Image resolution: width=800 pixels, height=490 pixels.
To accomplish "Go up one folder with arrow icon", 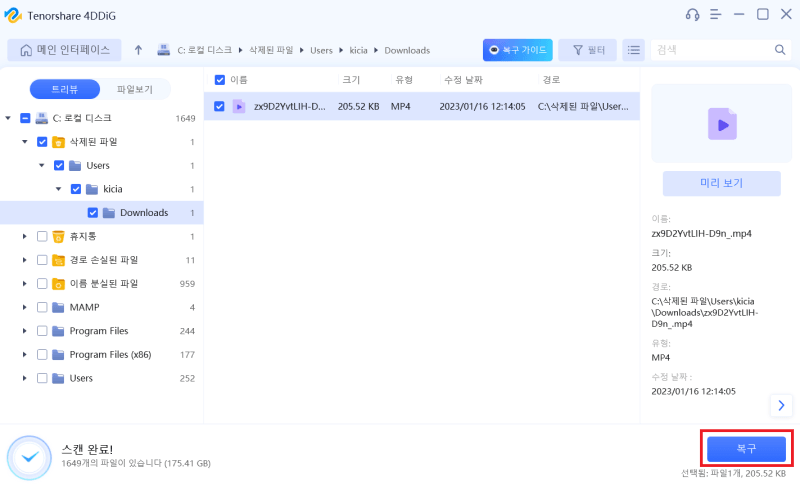I will 138,50.
